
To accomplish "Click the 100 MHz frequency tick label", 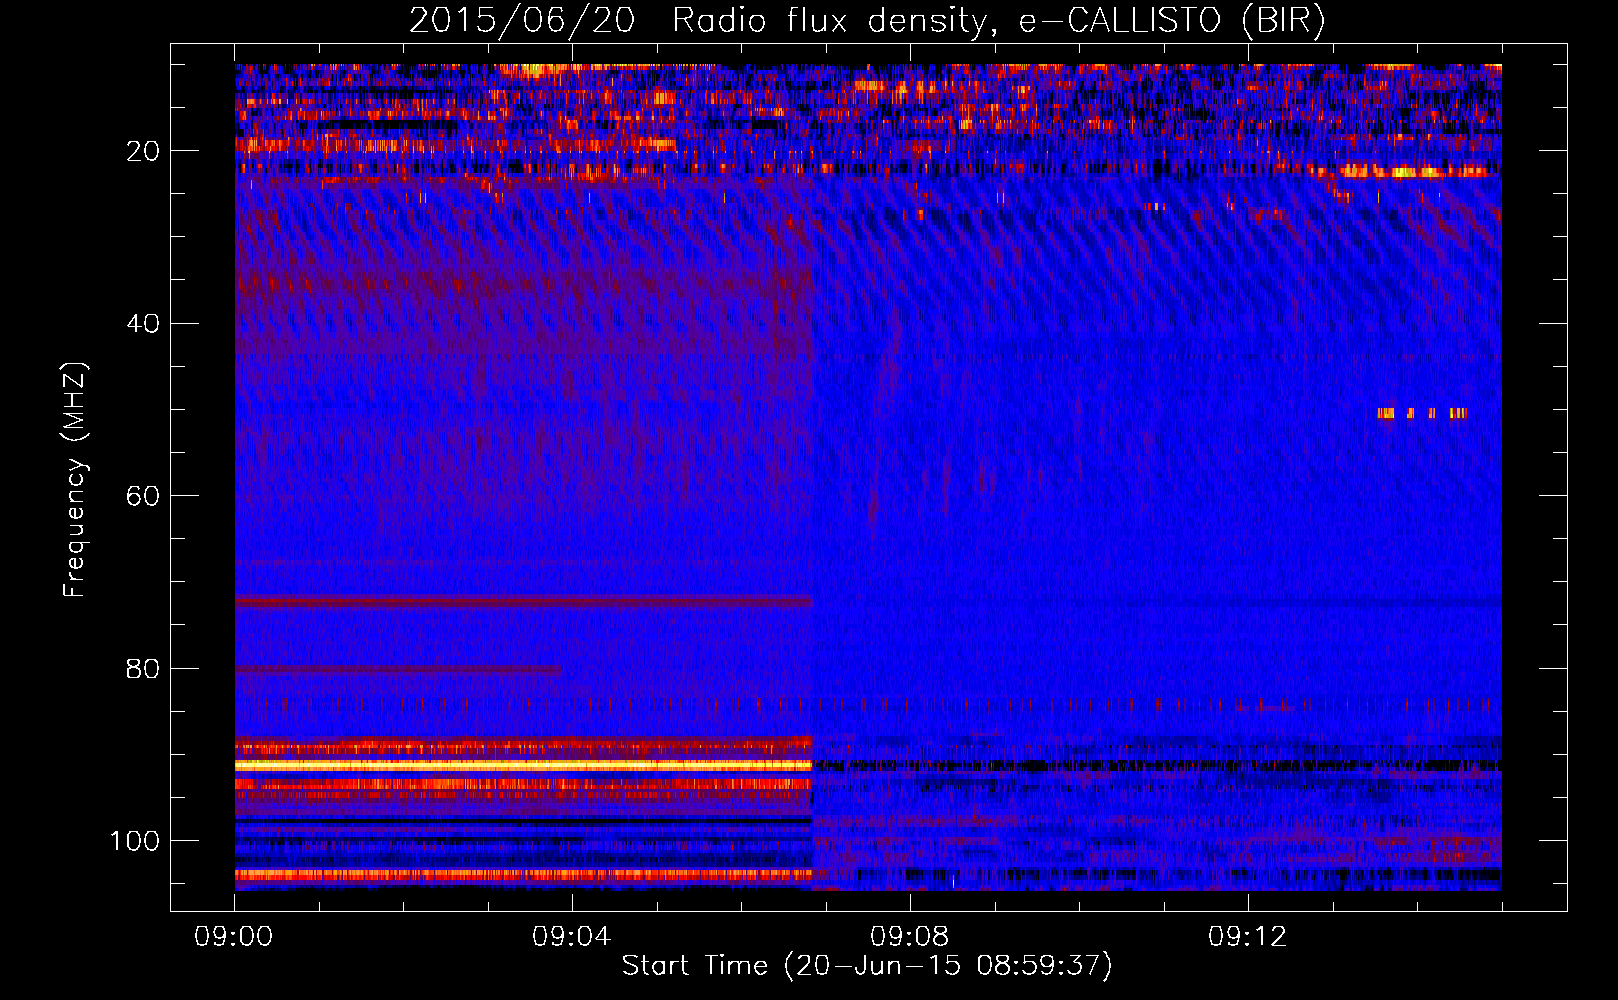I will coord(135,841).
